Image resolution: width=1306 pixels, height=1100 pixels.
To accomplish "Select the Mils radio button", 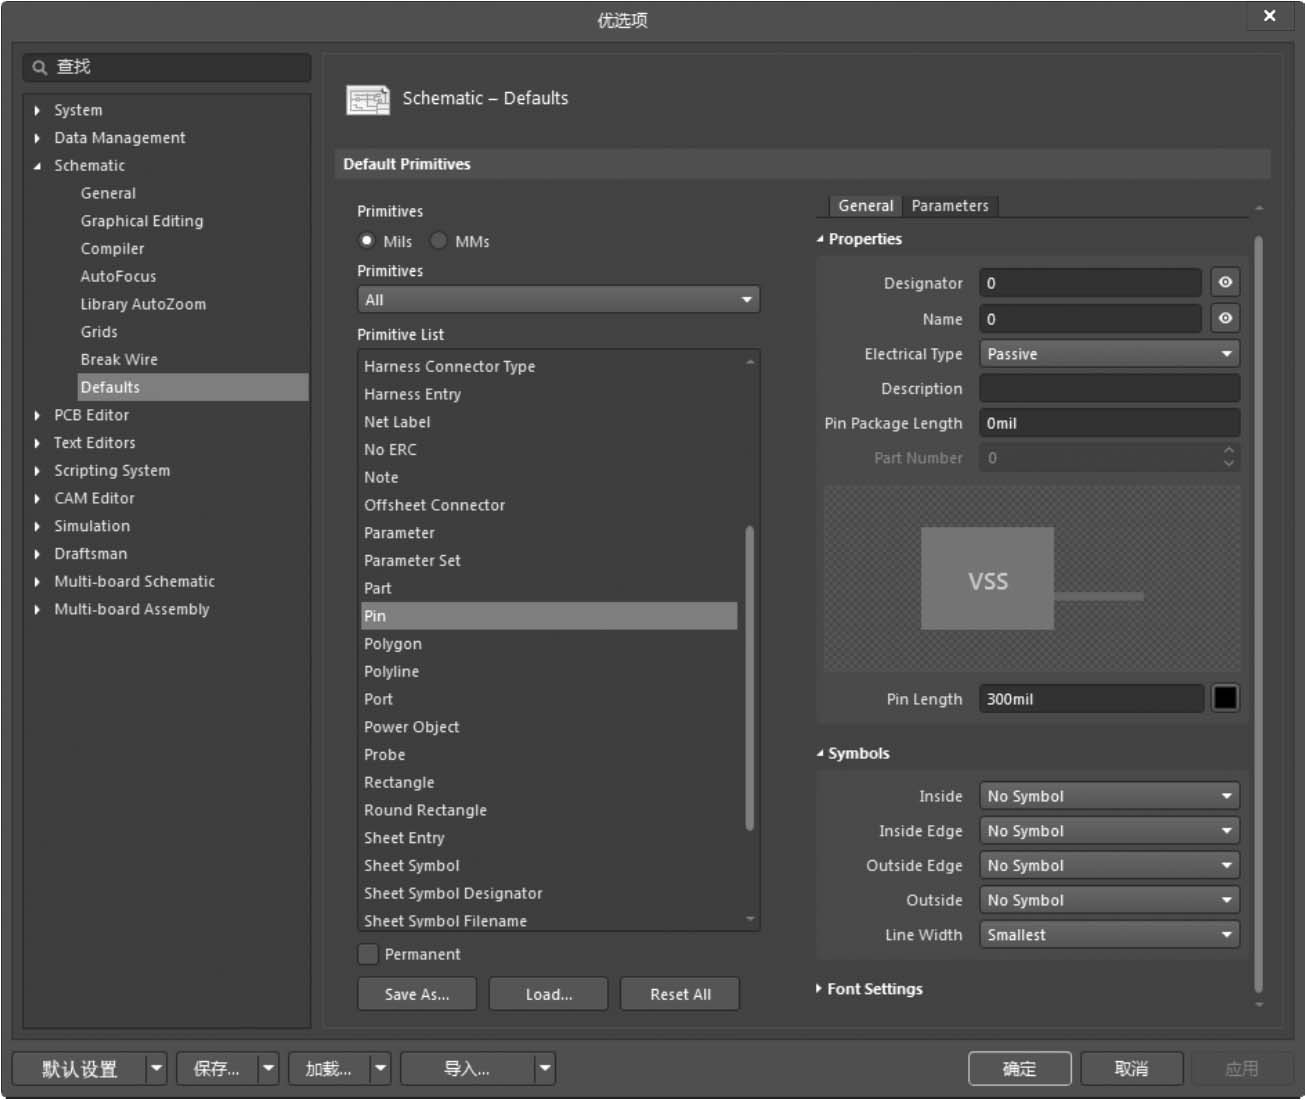I will click(367, 241).
